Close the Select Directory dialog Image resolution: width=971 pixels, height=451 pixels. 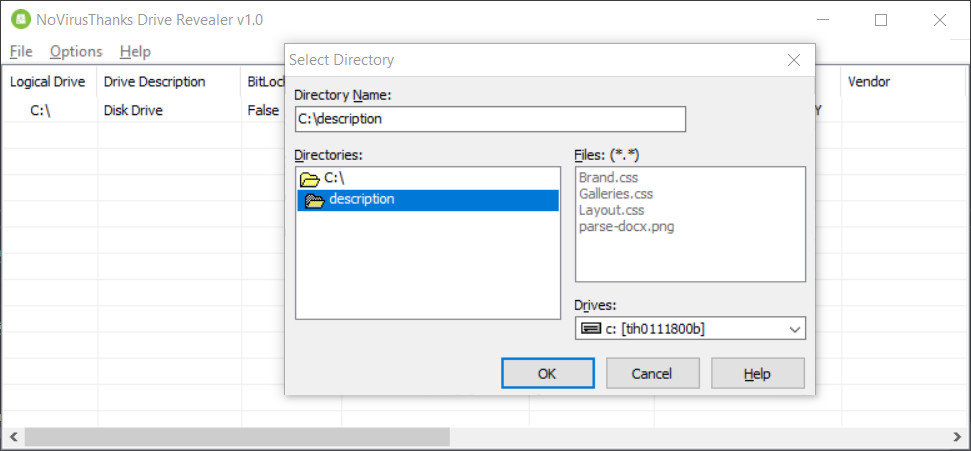[793, 60]
